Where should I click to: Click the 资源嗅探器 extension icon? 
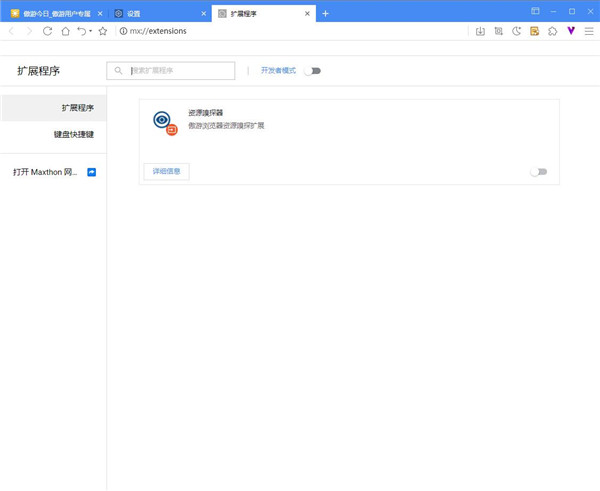[x=165, y=123]
